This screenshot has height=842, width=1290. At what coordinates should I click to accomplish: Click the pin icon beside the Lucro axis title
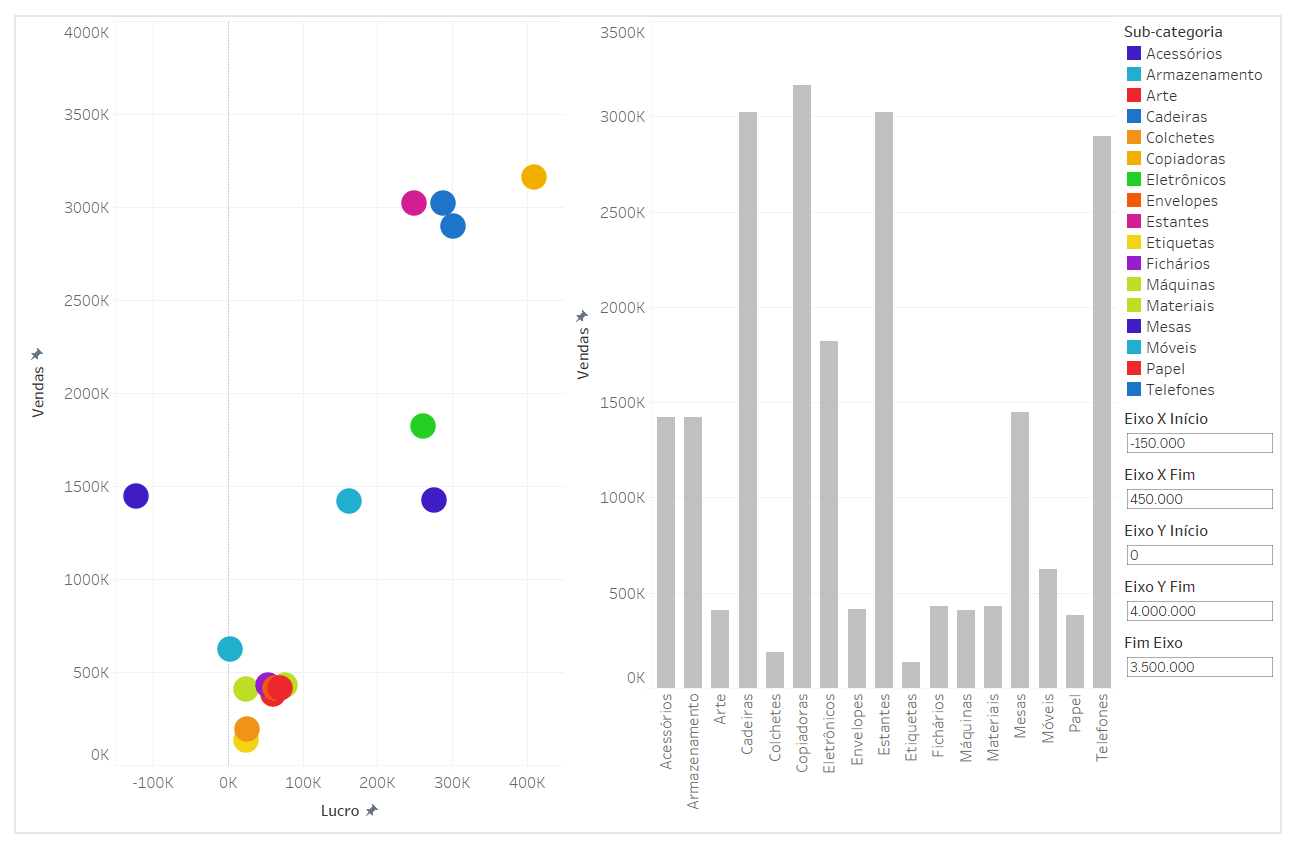pyautogui.click(x=371, y=810)
